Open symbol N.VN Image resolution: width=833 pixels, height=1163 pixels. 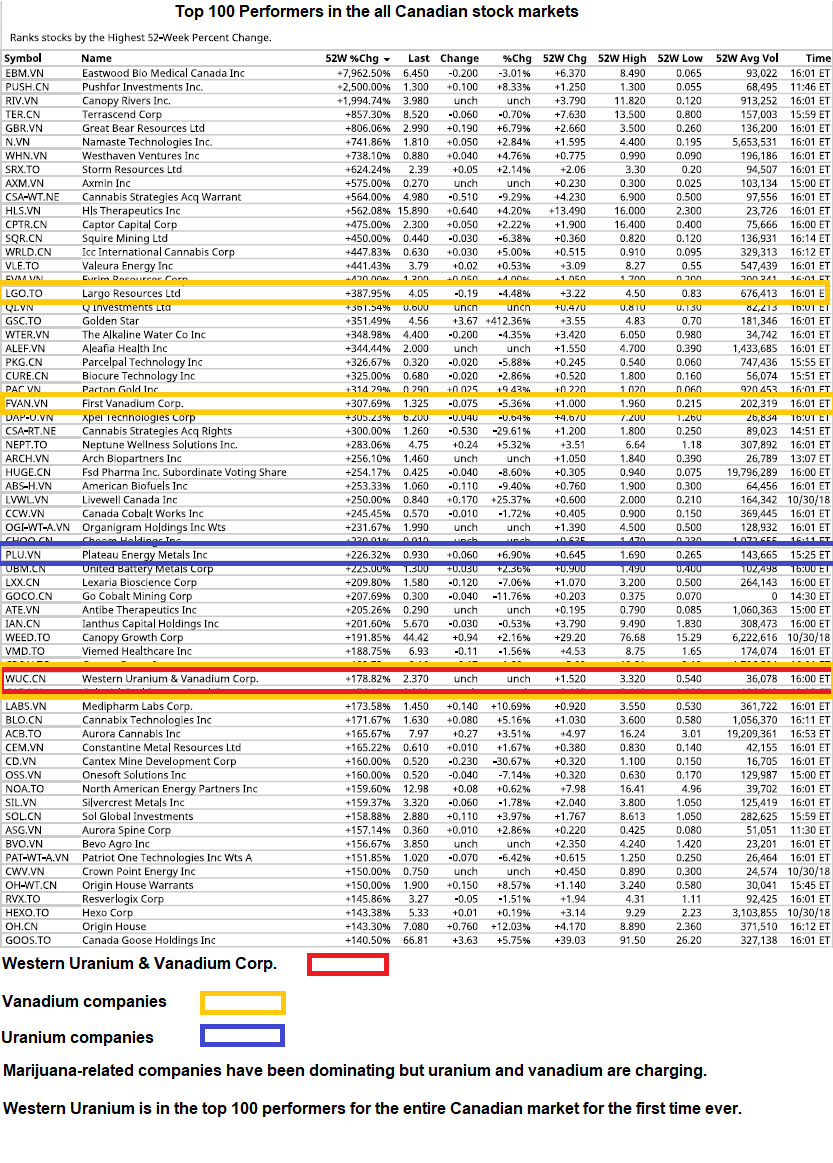tap(17, 142)
